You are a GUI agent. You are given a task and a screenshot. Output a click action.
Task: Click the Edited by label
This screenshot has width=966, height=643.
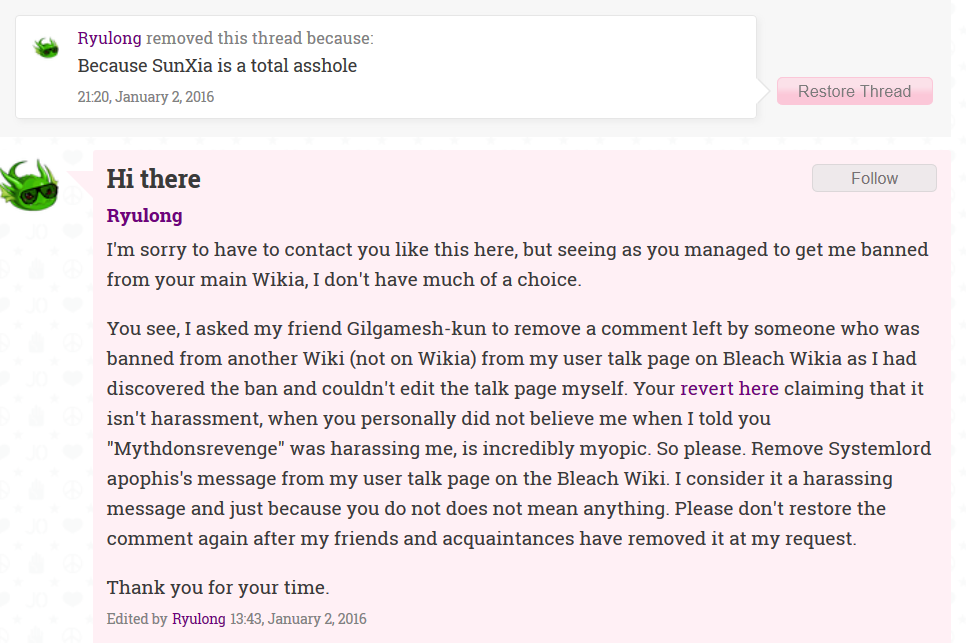[x=137, y=619]
